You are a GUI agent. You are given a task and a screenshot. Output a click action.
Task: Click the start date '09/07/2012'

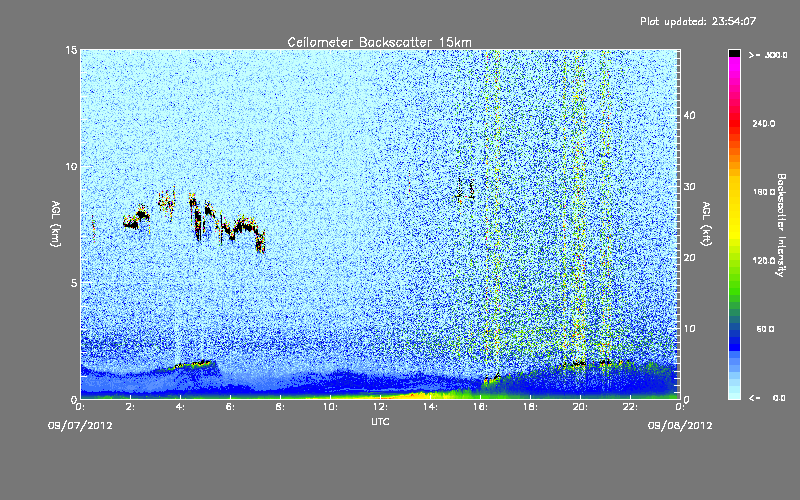click(80, 426)
